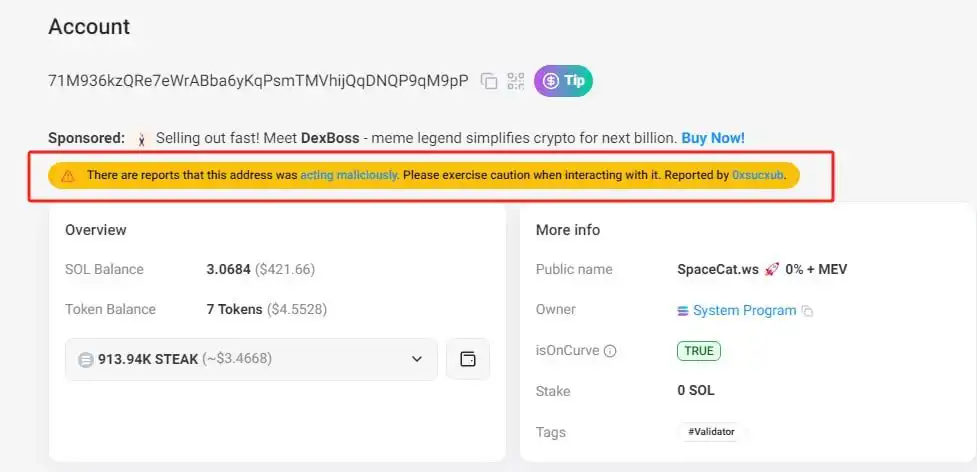Screen dimensions: 977x472
Task: Click the TRUE isOnCurve badge
Action: pyautogui.click(x=699, y=351)
